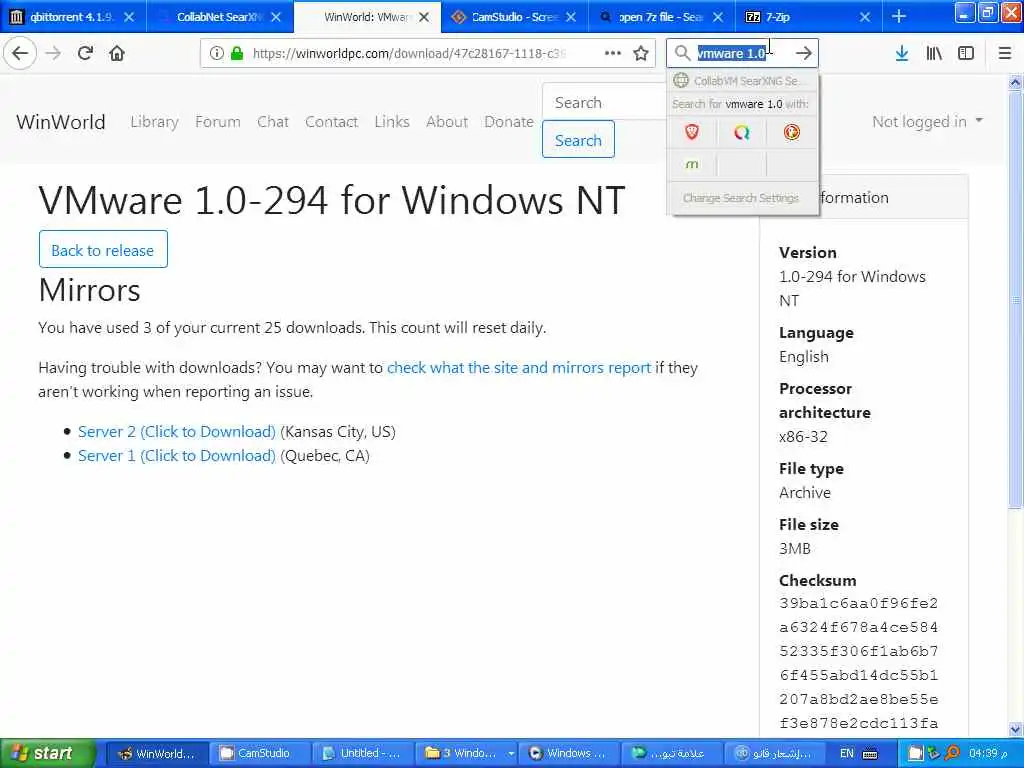Show site information icon in address bar
This screenshot has width=1024, height=768.
point(216,54)
